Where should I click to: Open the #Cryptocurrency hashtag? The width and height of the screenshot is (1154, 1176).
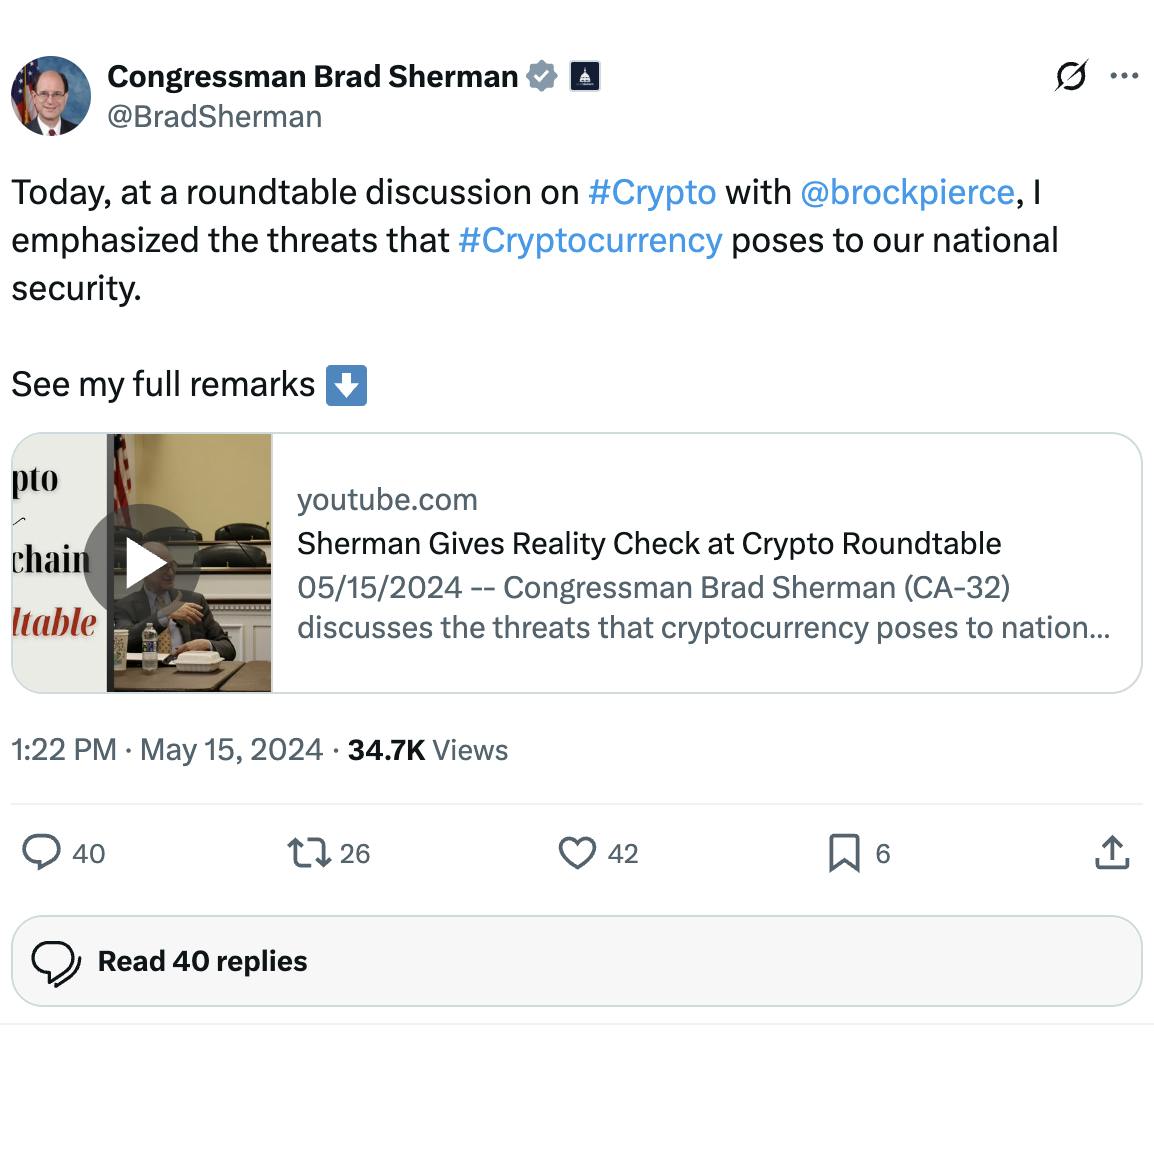click(x=590, y=240)
